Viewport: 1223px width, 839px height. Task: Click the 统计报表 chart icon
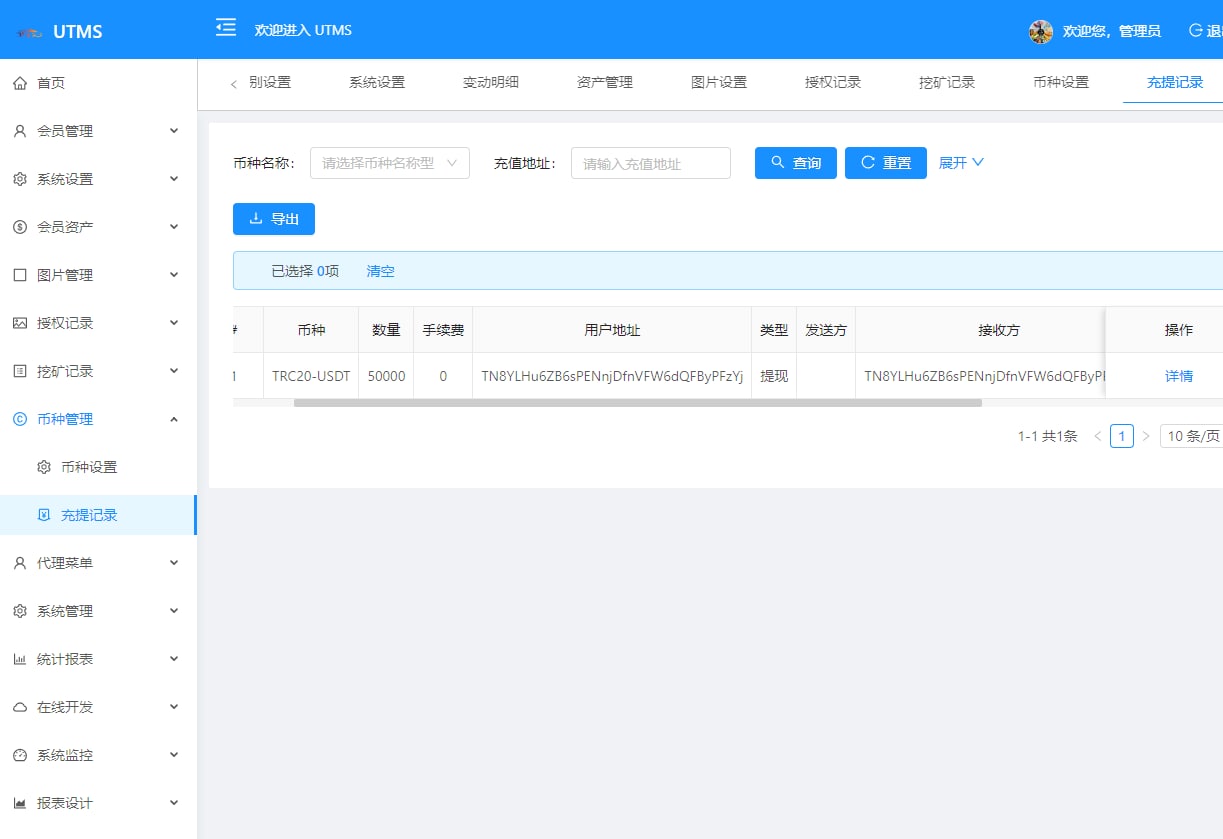20,659
